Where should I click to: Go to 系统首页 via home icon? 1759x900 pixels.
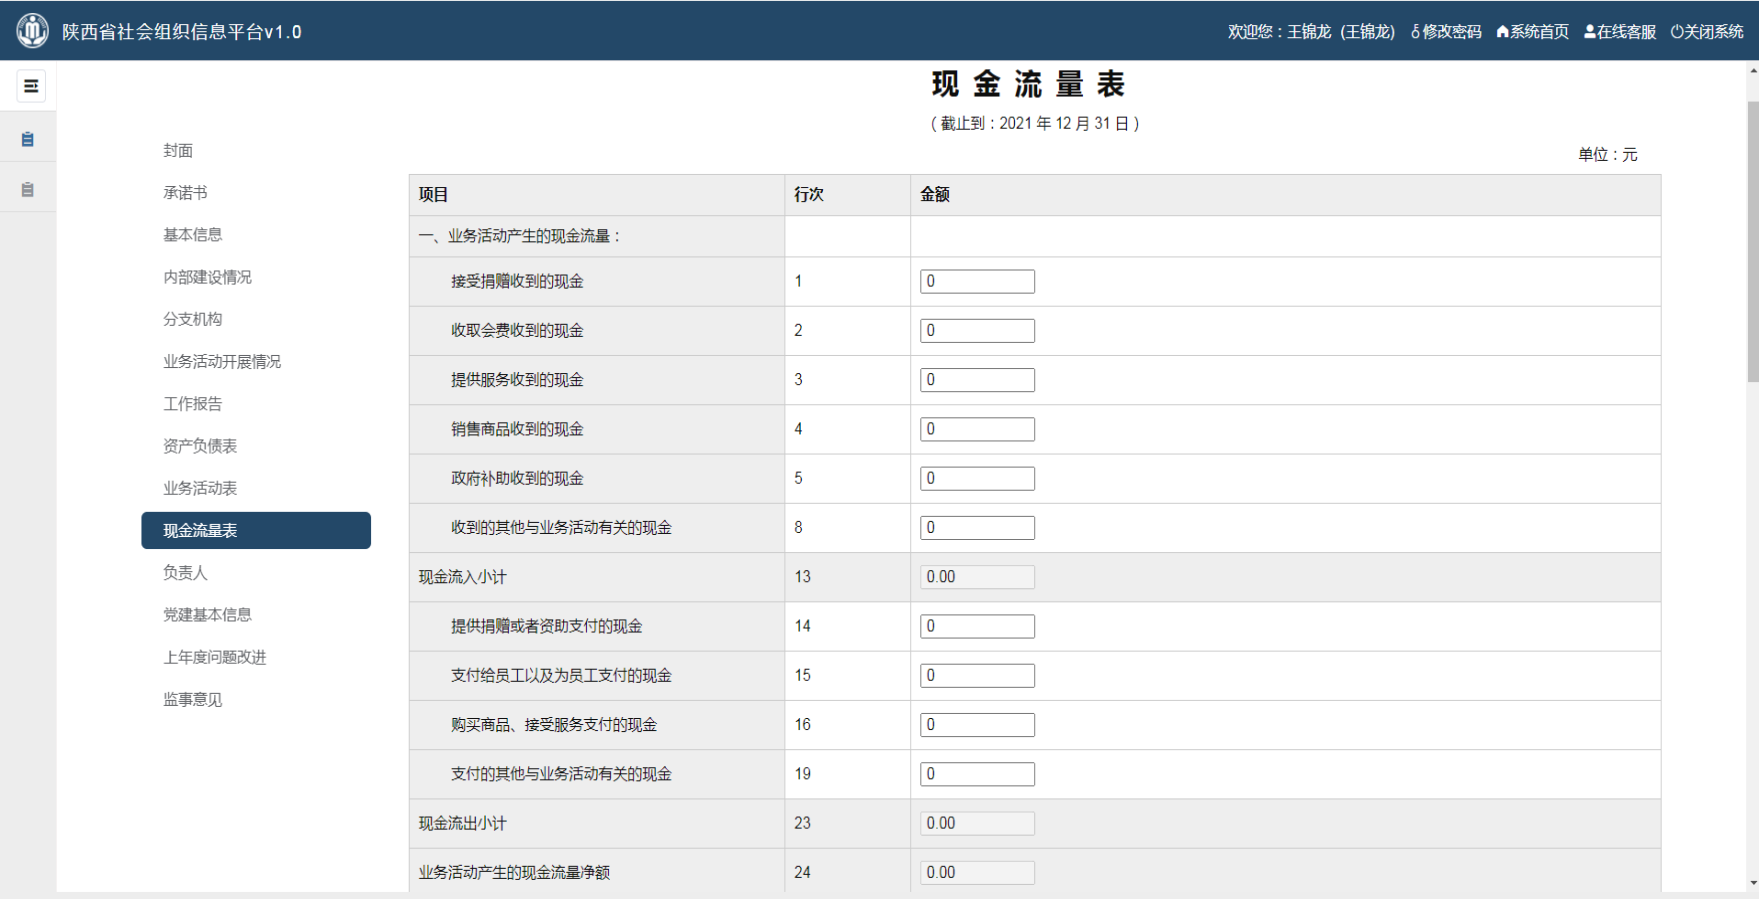click(1532, 32)
